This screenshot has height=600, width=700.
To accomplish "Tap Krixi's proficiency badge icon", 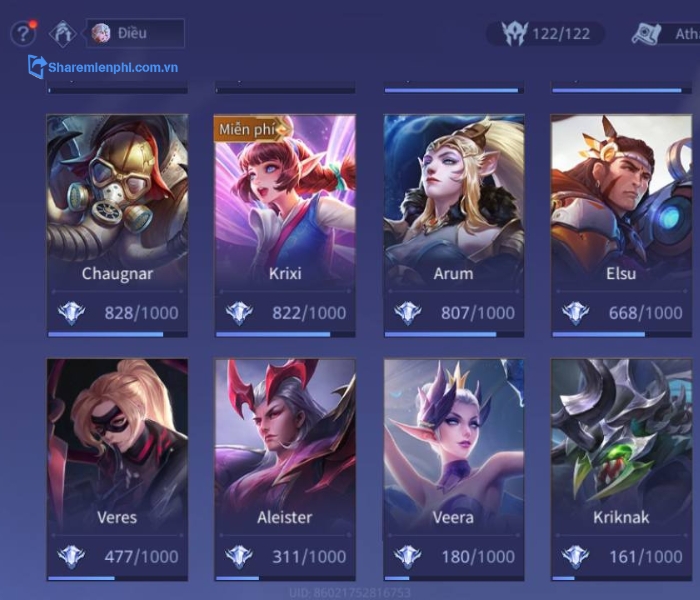I will tap(239, 312).
